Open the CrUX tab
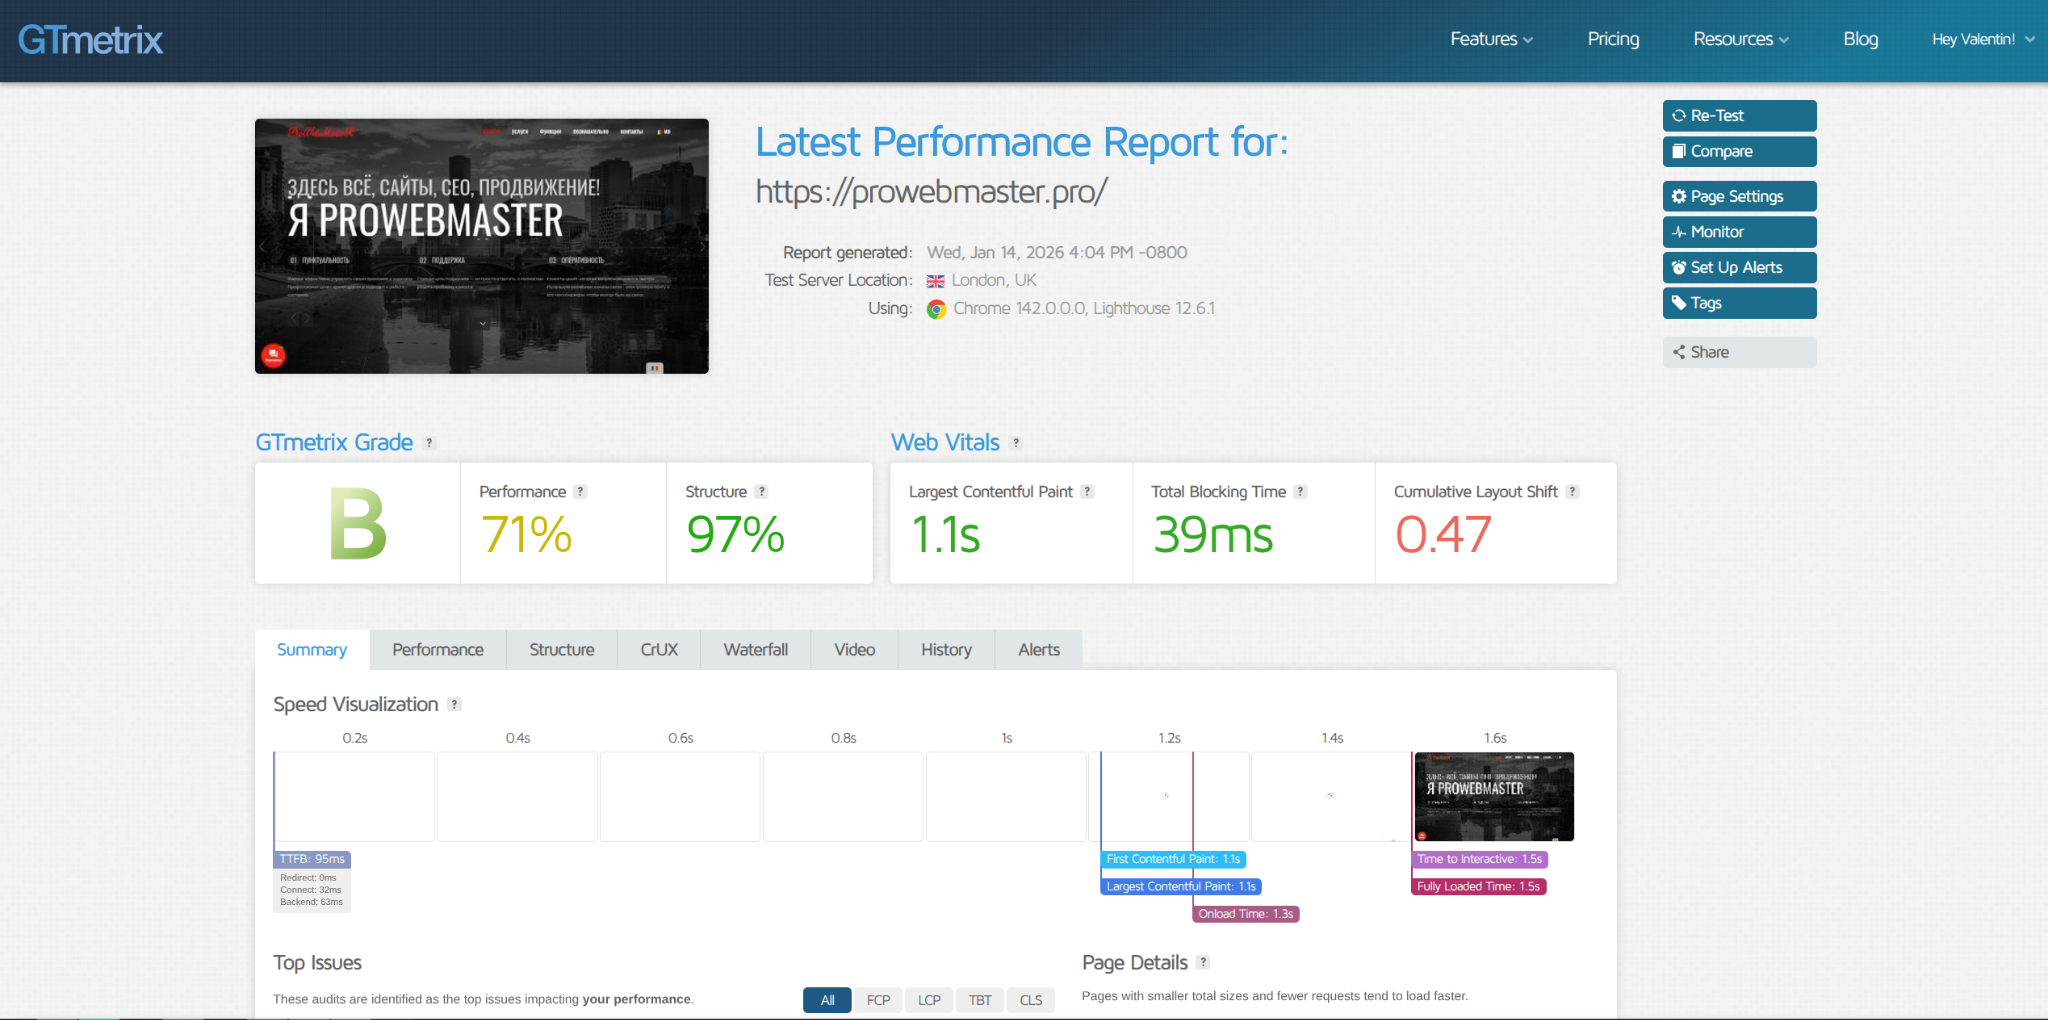Viewport: 2048px width, 1020px height. tap(659, 650)
